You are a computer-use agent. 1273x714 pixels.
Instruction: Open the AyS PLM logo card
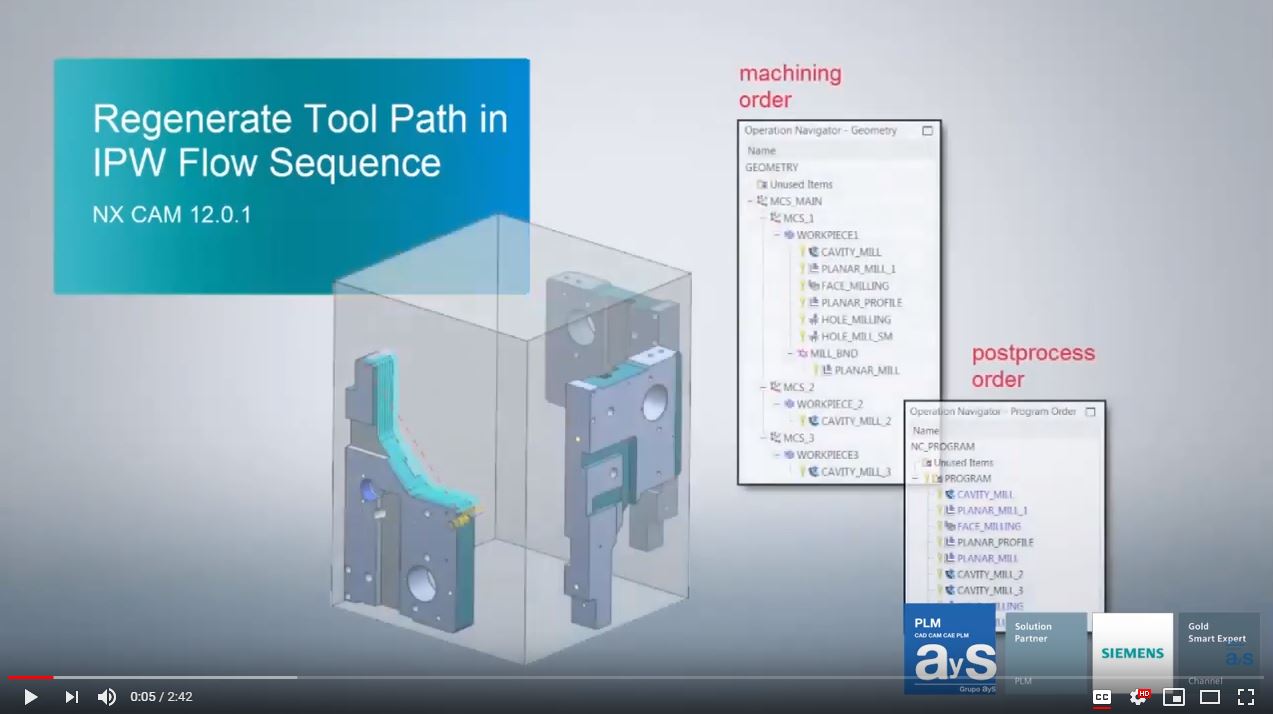tap(950, 648)
